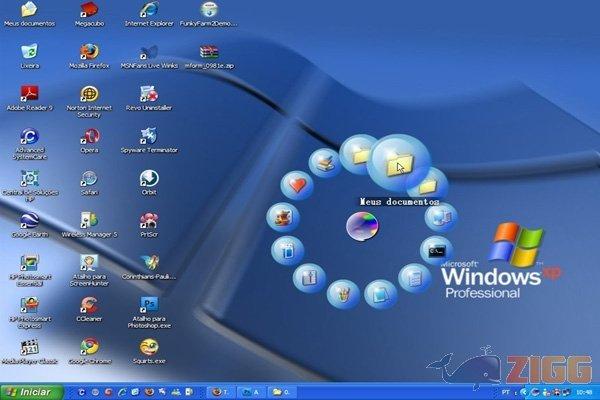Click the red heart bubble in the circle dock
Screen dimensions: 600x400
pyautogui.click(x=295, y=184)
